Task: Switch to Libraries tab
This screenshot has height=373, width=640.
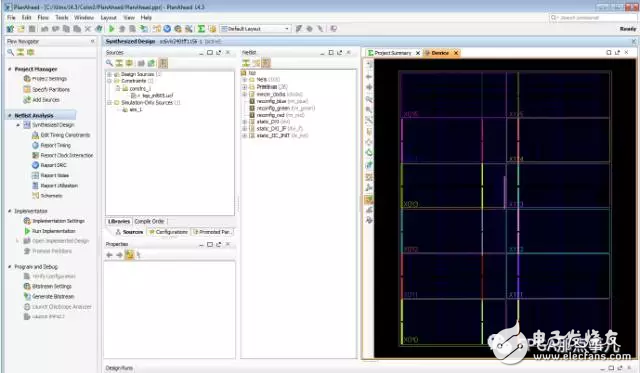Action: [x=119, y=221]
